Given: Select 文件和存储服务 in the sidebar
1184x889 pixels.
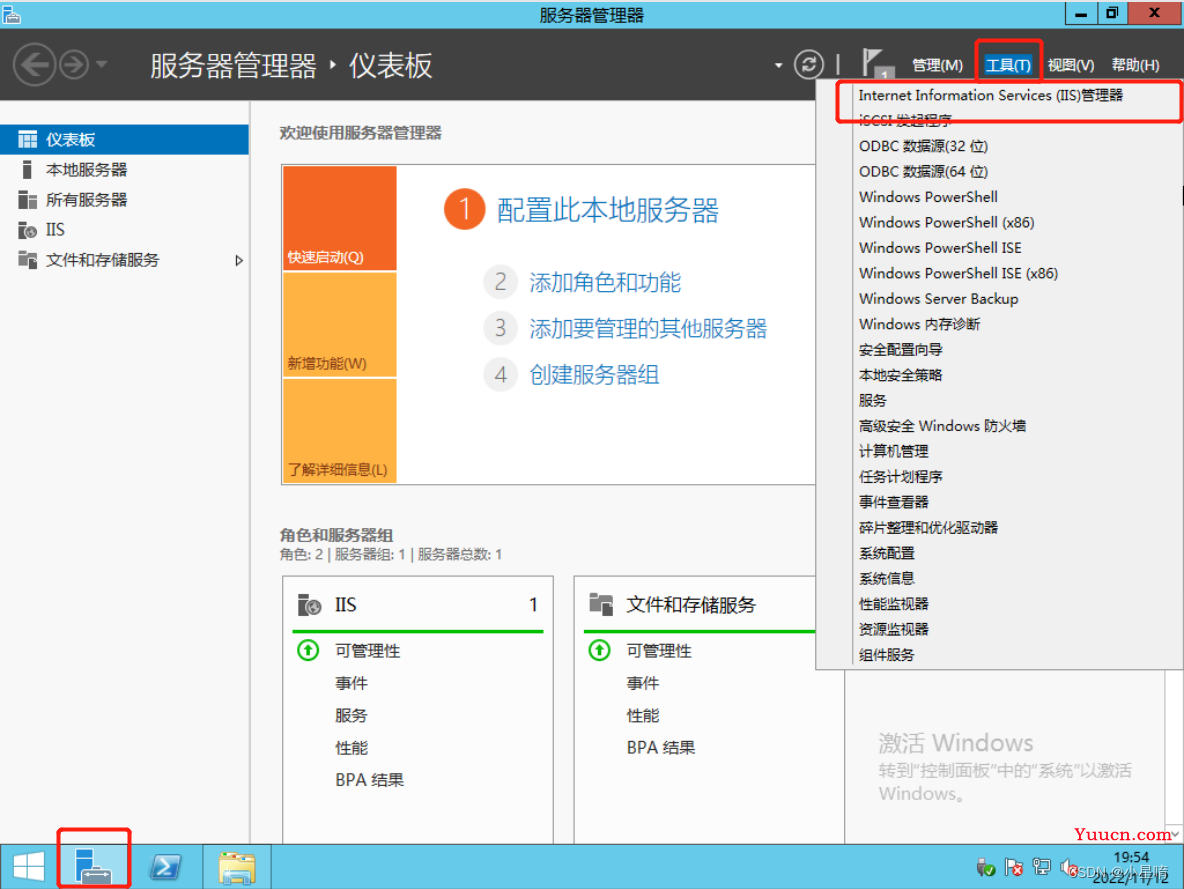Looking at the screenshot, I should tap(125, 260).
